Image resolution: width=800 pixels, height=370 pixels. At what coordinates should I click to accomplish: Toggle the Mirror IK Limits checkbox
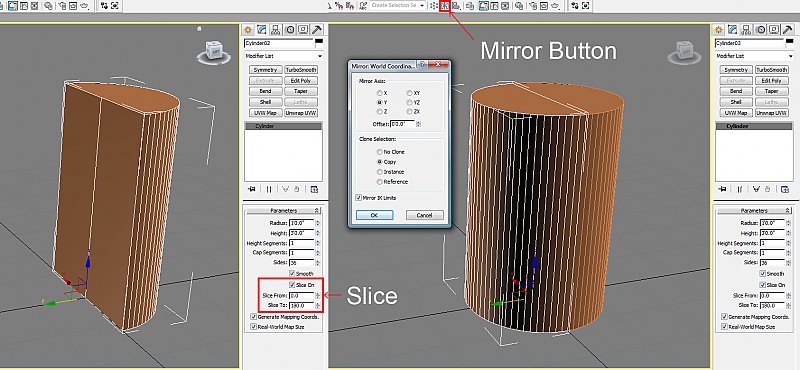tap(359, 198)
